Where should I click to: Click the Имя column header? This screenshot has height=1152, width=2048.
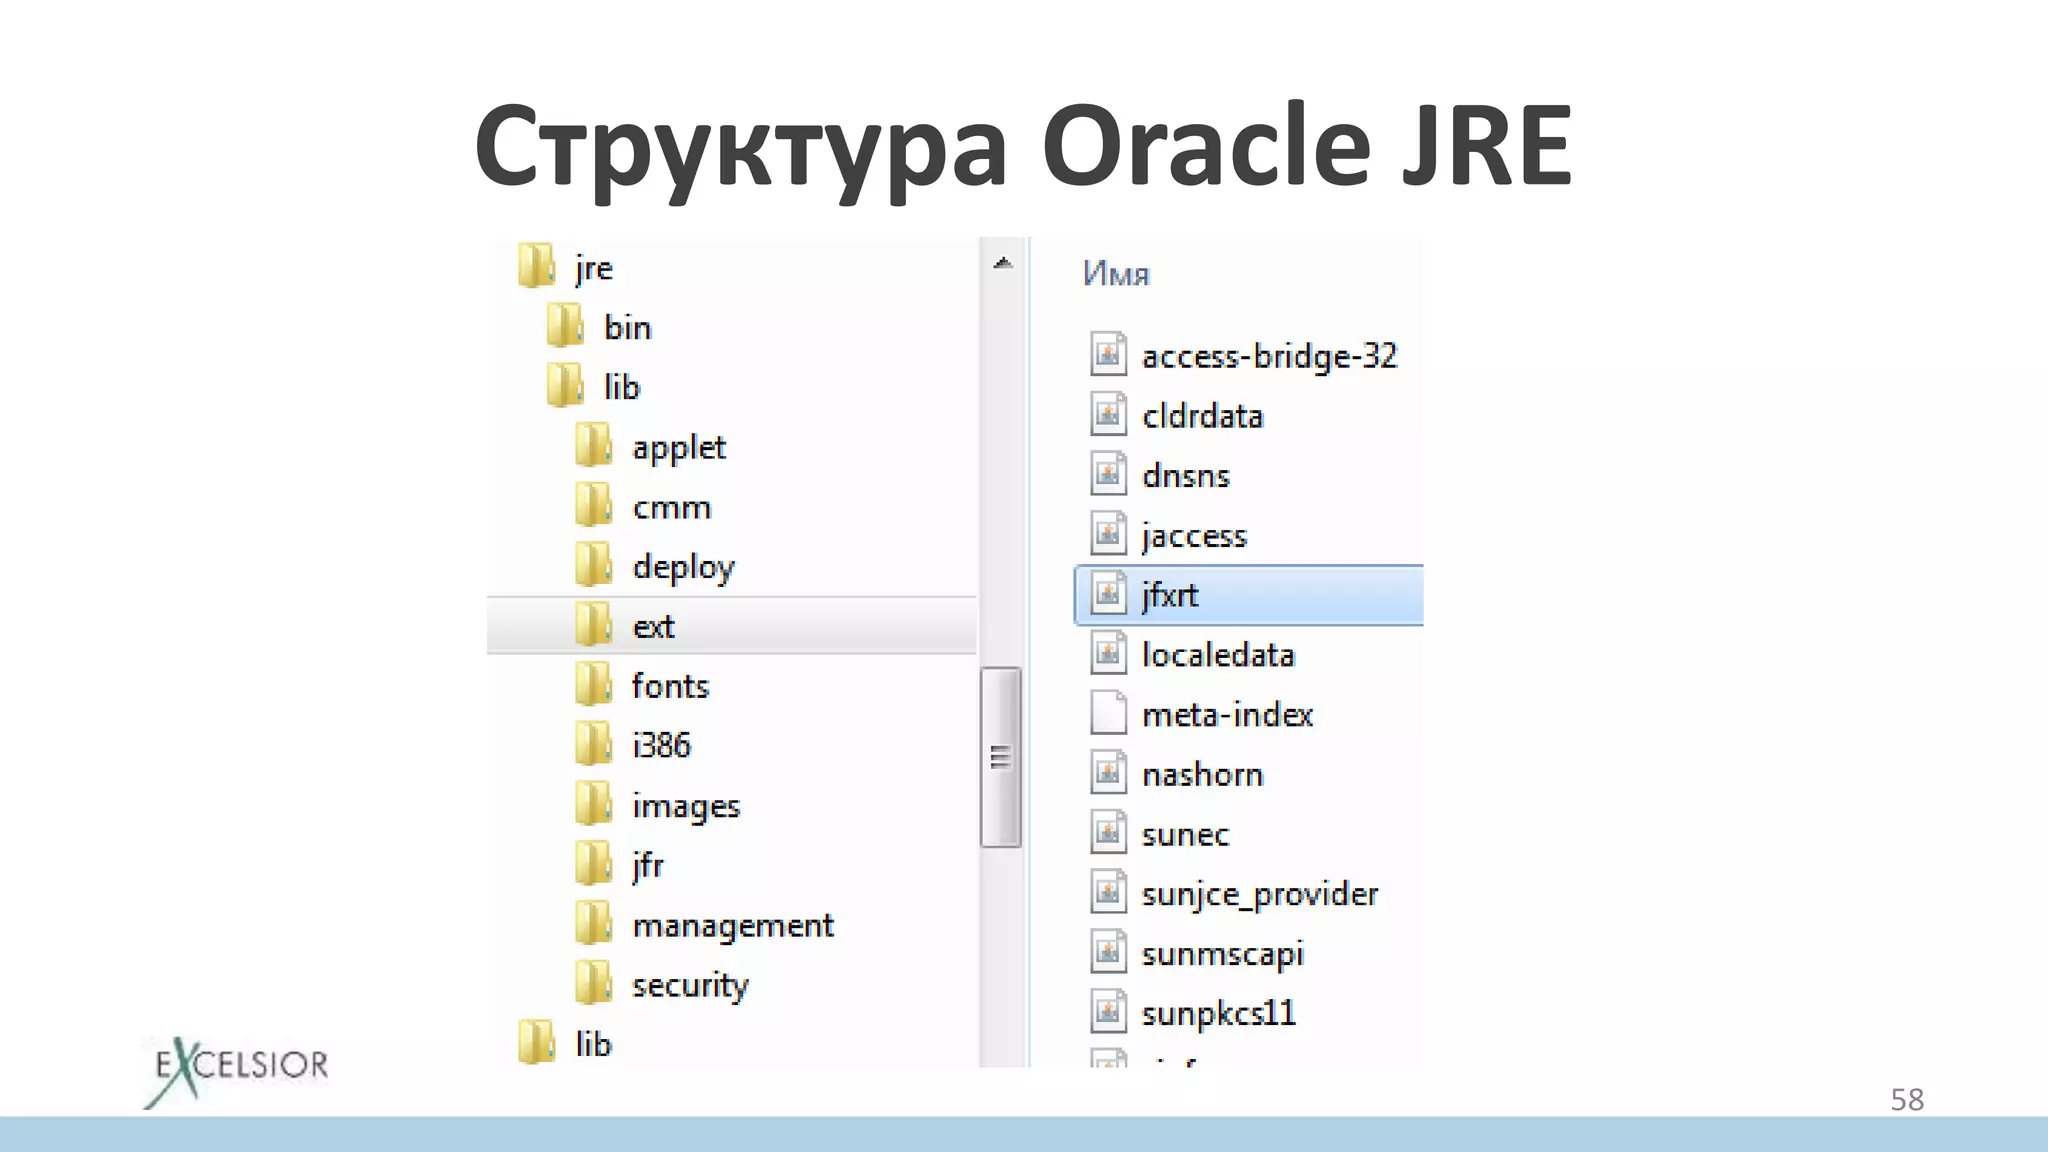coord(1116,274)
